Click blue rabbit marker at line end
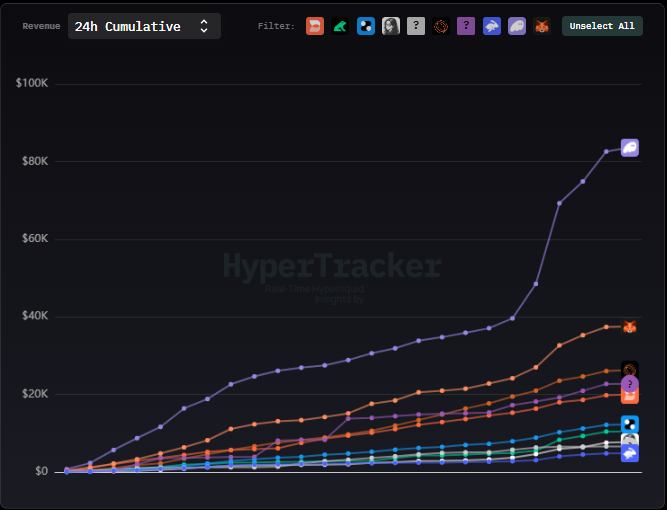Image resolution: width=667 pixels, height=510 pixels. pos(630,453)
